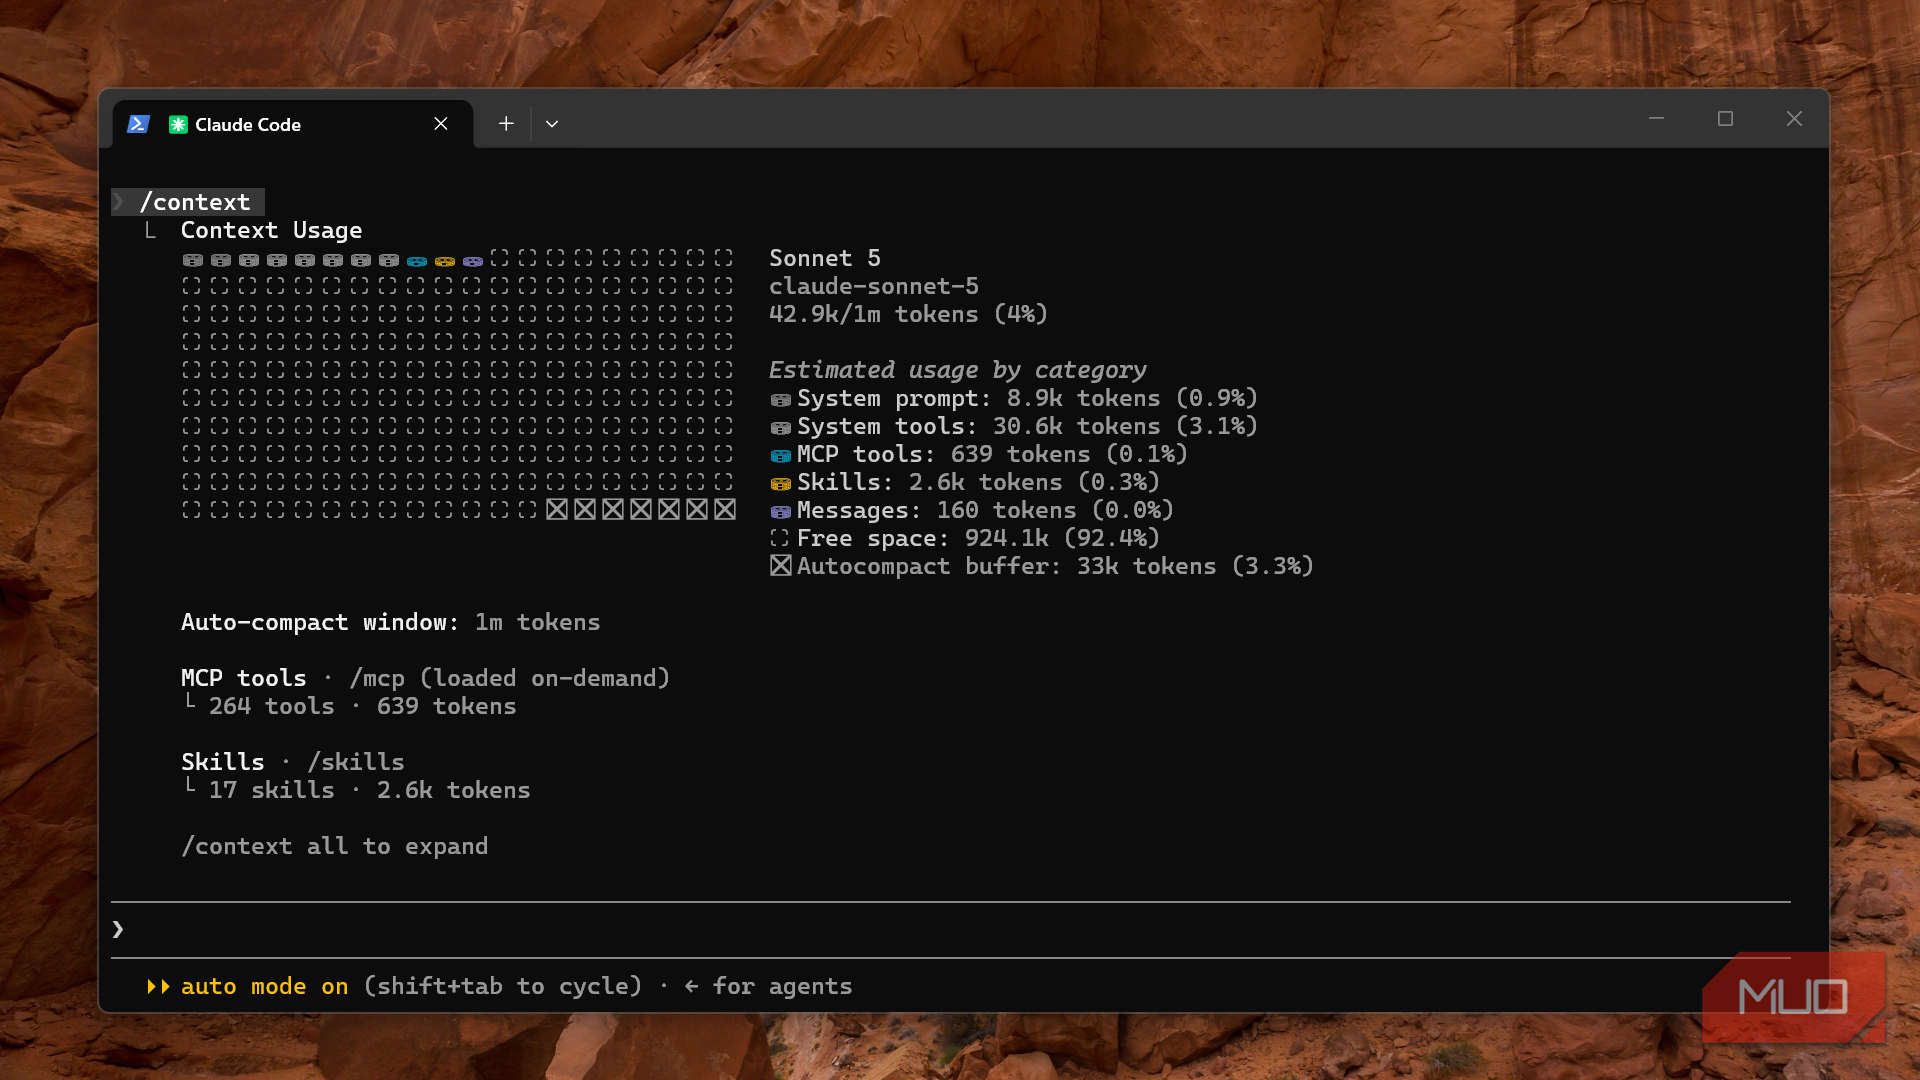Click the purple Messages legend icon
The image size is (1920, 1080).
tap(781, 512)
